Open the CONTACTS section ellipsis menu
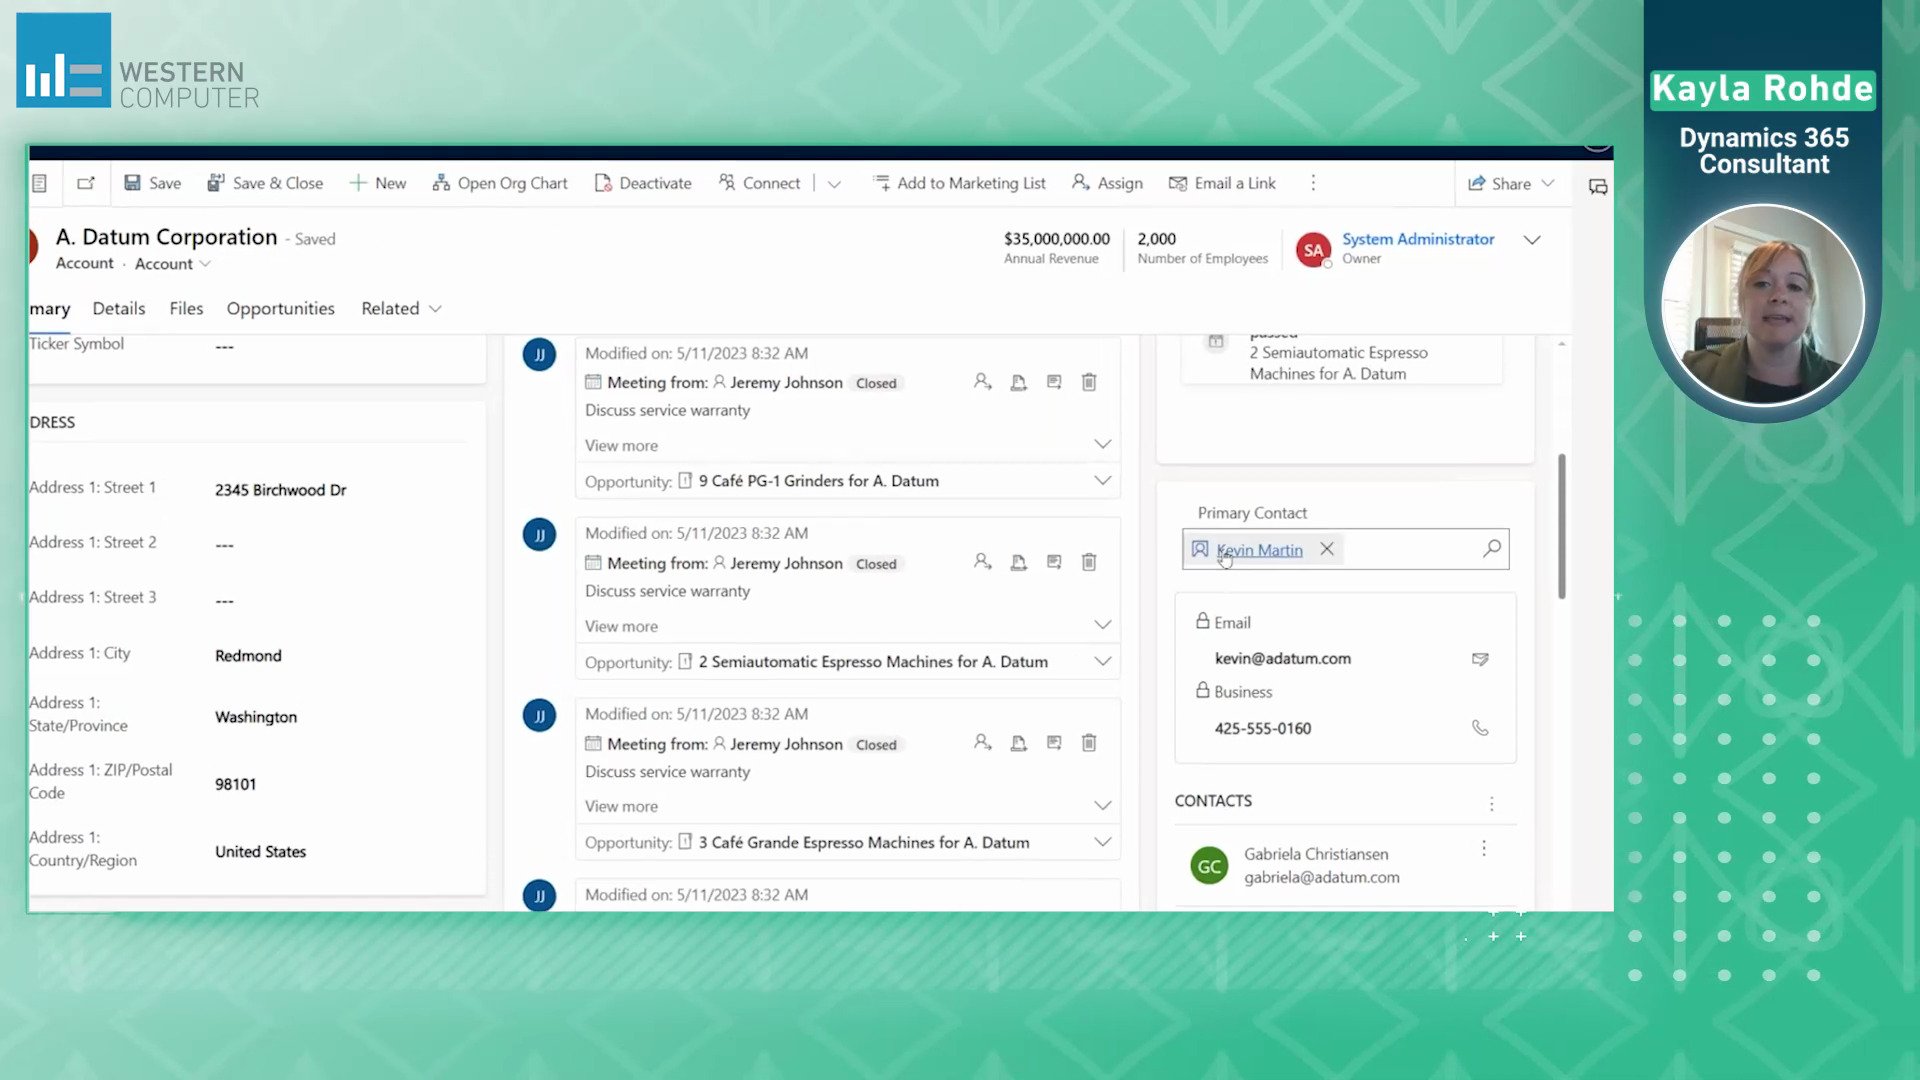 pyautogui.click(x=1492, y=803)
